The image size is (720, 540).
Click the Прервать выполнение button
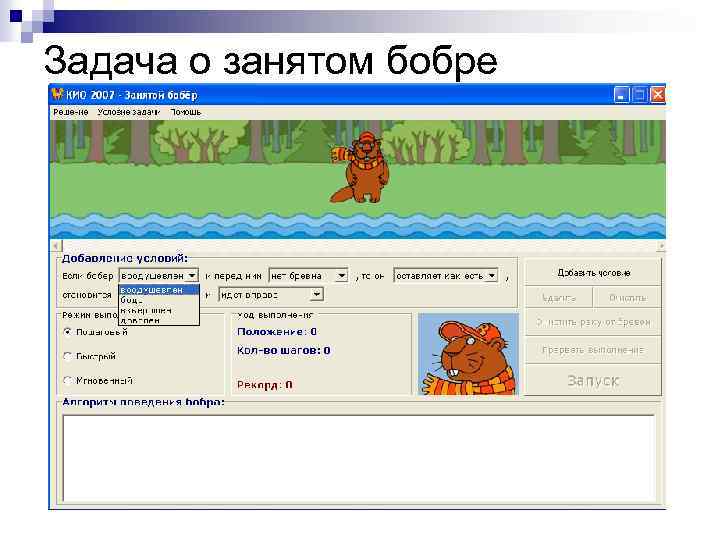tap(593, 350)
